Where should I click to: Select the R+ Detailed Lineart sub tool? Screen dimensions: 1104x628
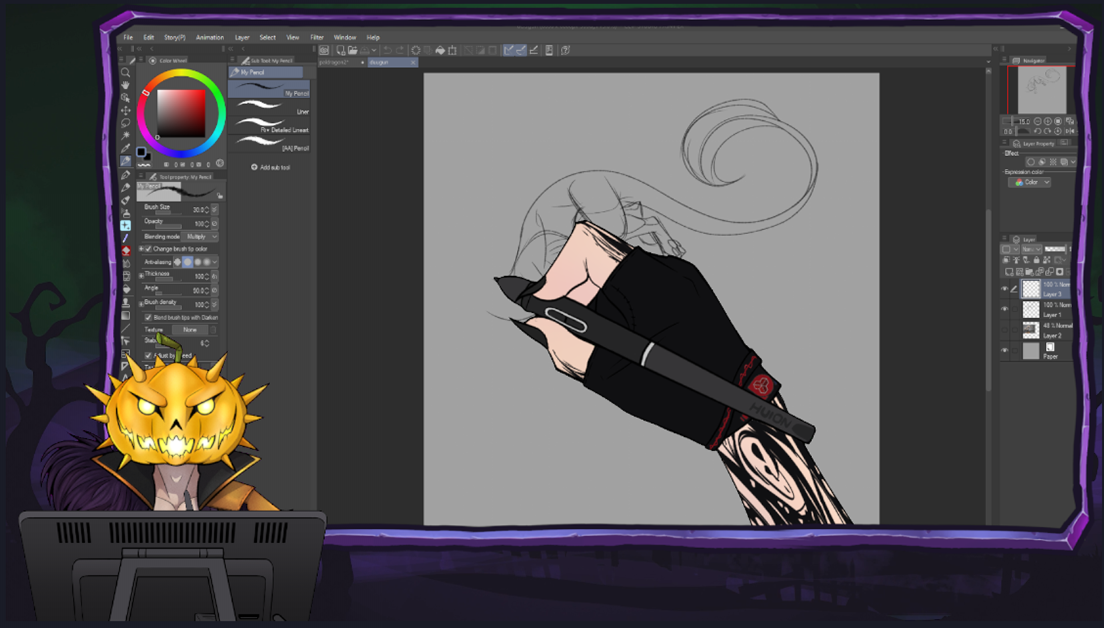click(x=269, y=127)
